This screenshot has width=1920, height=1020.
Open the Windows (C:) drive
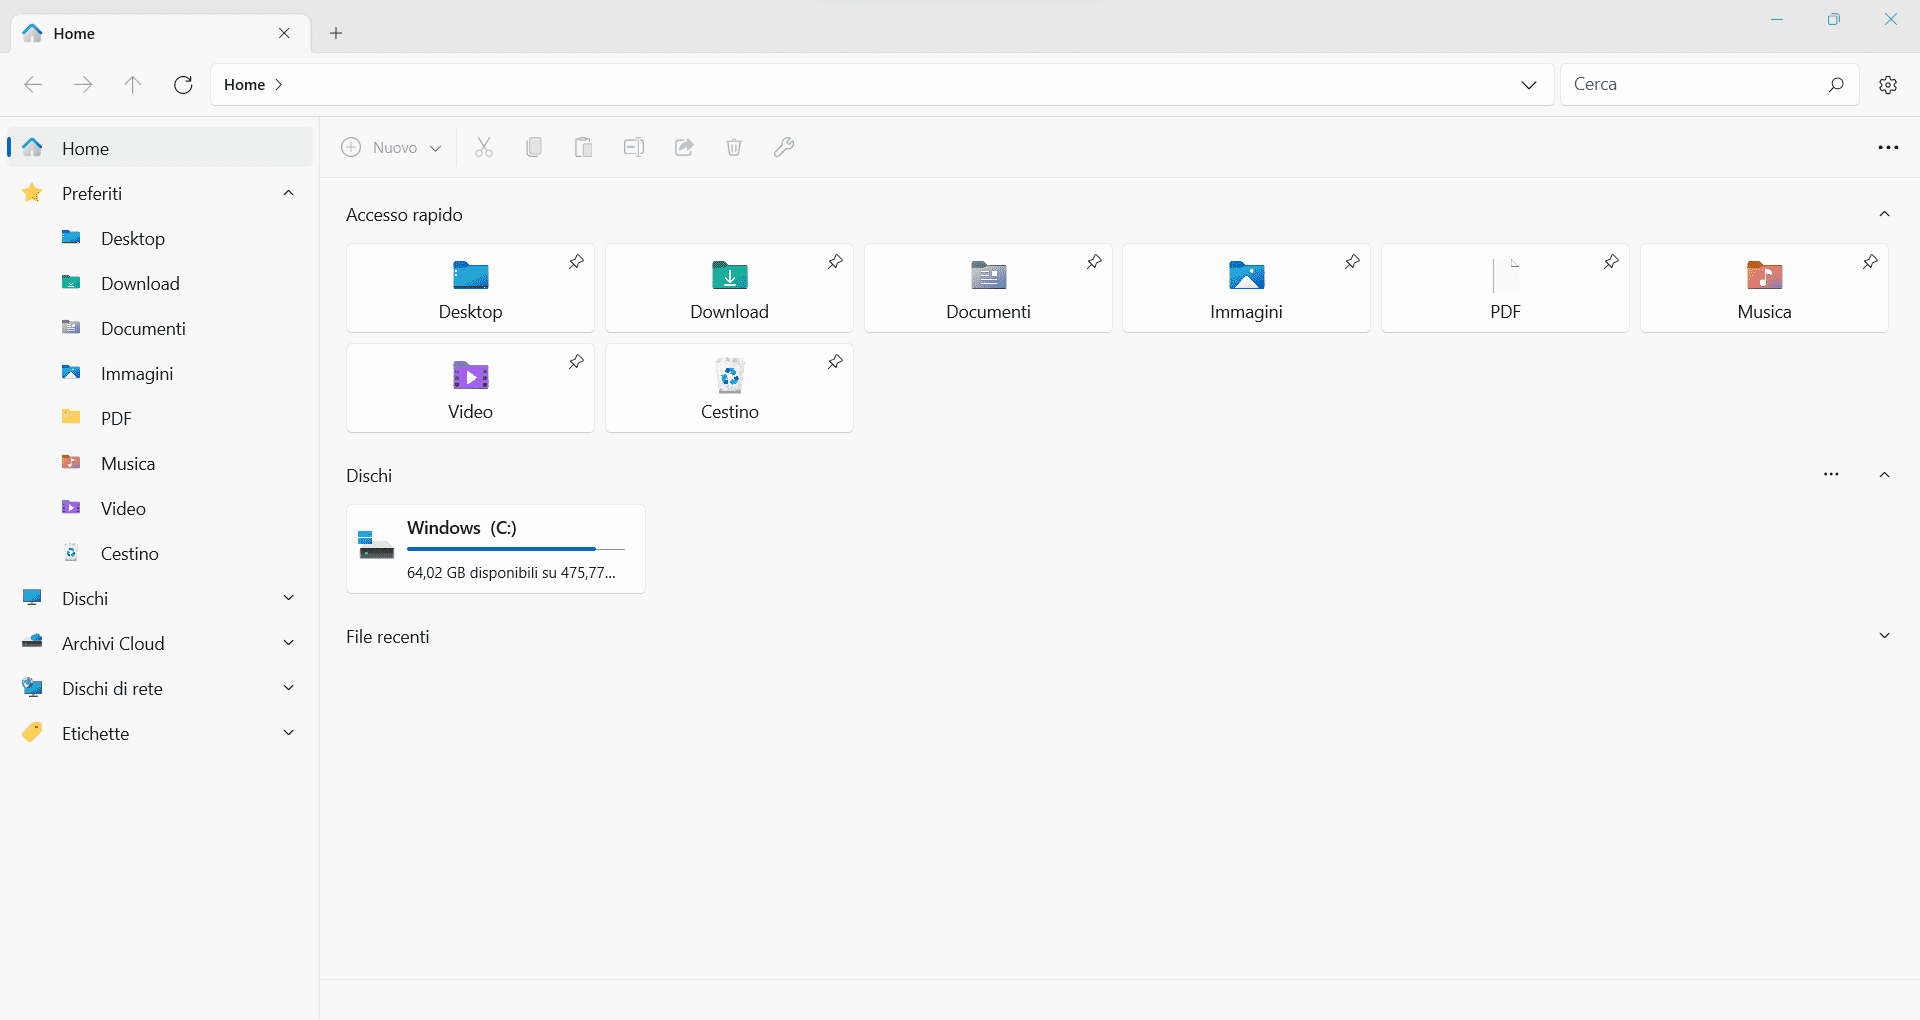[x=496, y=549]
